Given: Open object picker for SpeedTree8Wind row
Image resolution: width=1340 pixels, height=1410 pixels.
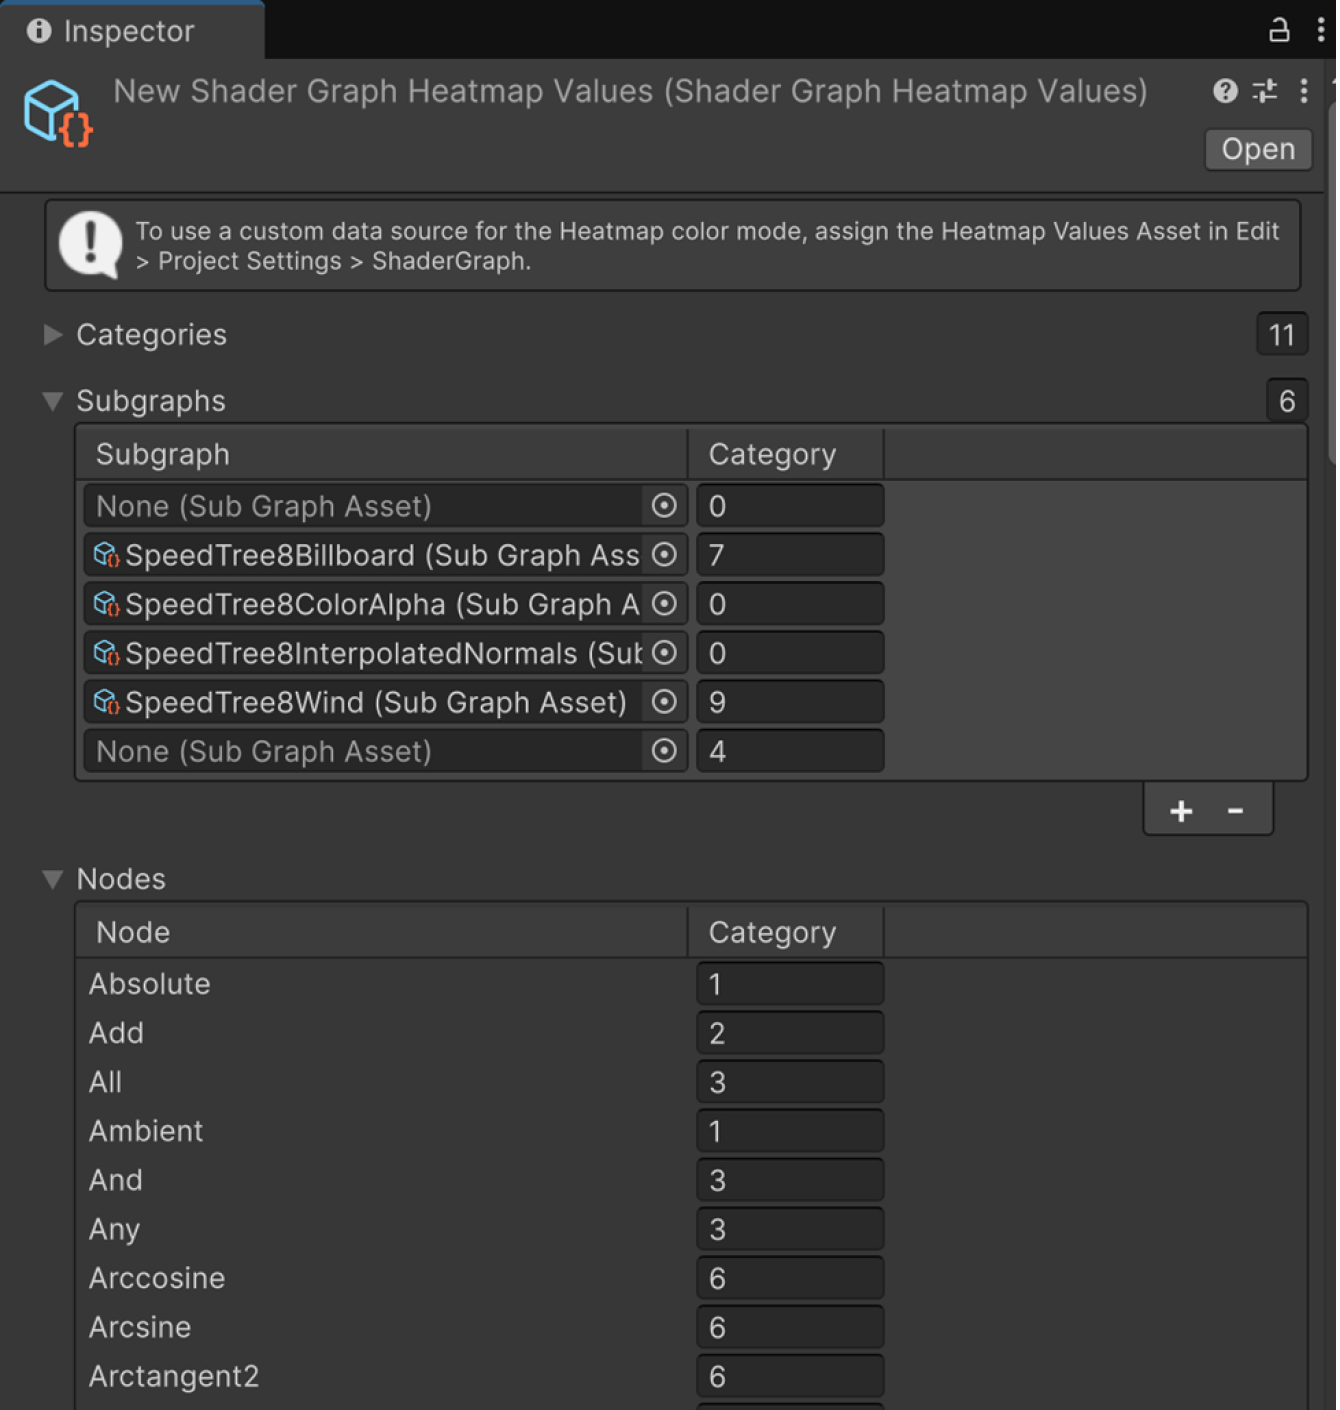Looking at the screenshot, I should coord(664,702).
